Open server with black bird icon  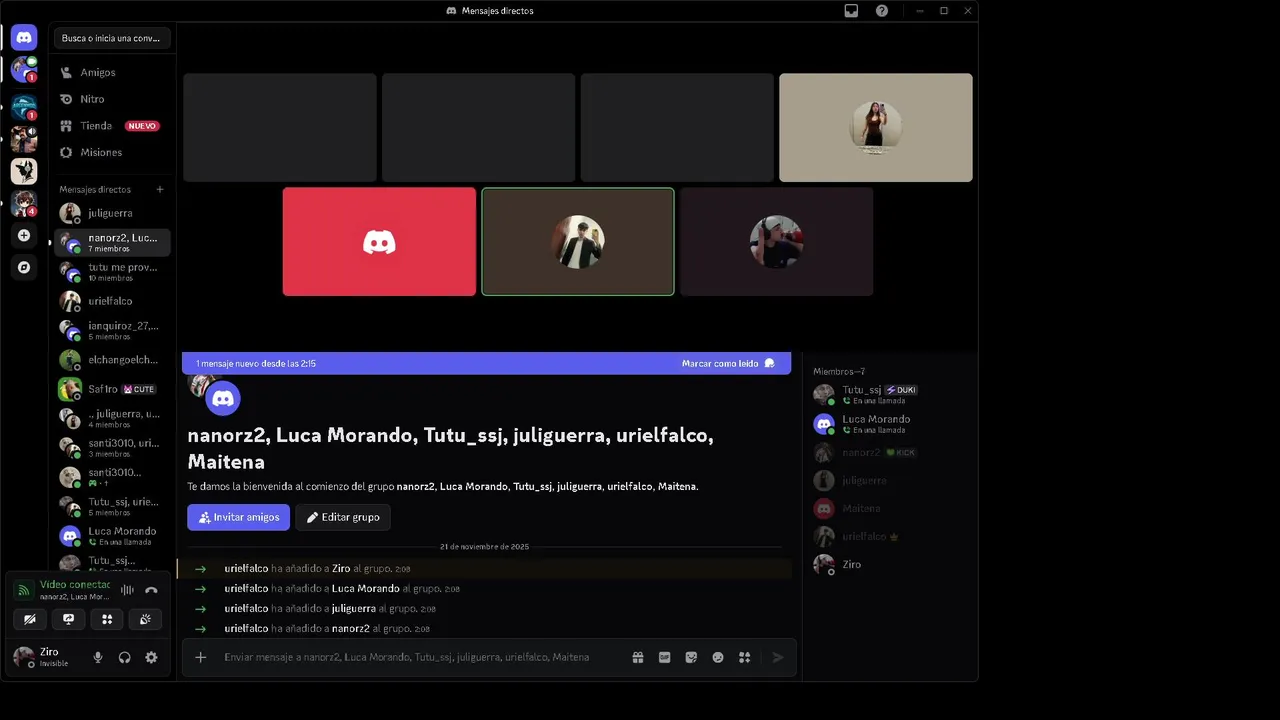[x=24, y=171]
